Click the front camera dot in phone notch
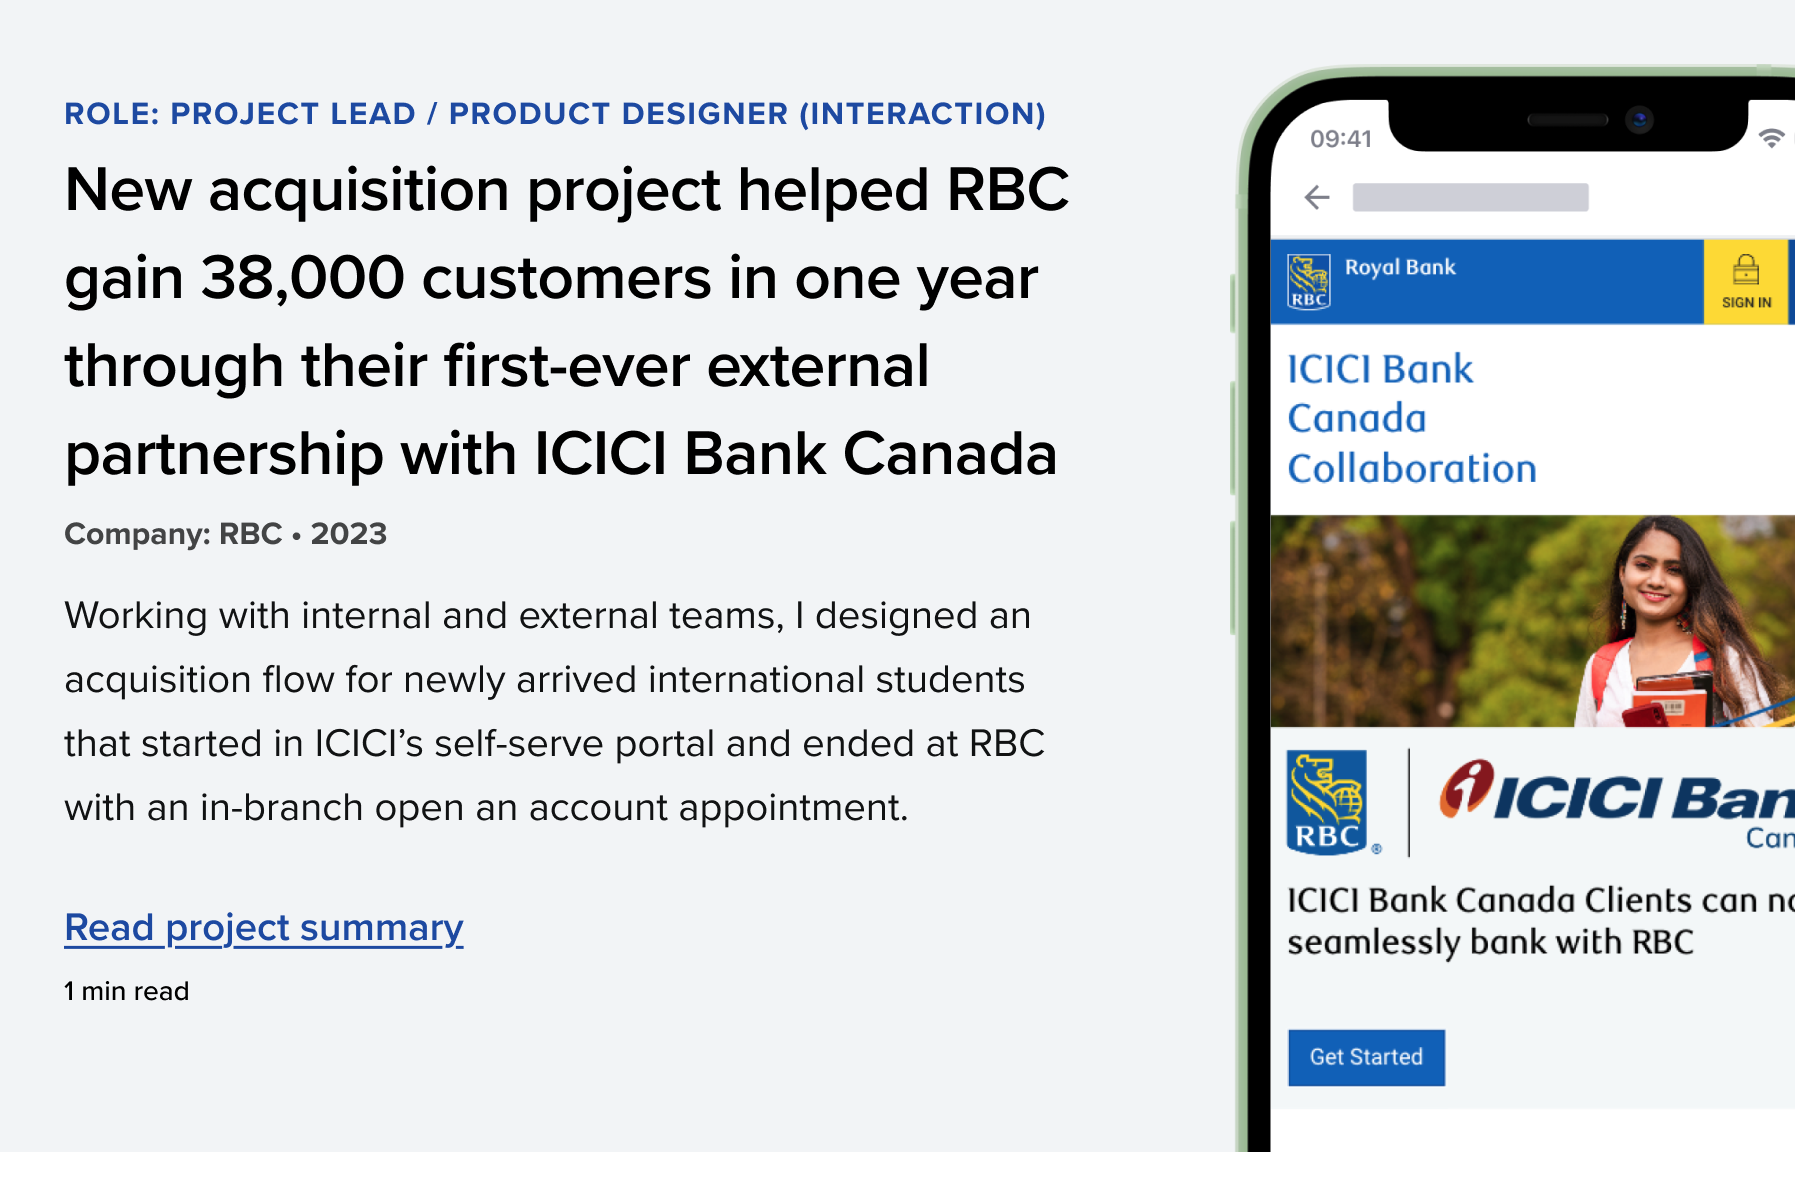The image size is (1795, 1200). (x=1639, y=120)
